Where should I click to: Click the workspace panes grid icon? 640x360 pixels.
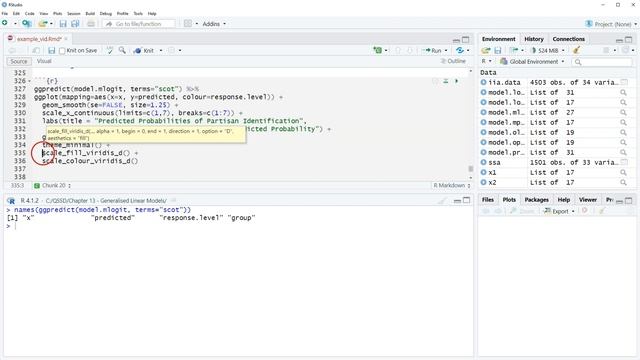[x=188, y=24]
